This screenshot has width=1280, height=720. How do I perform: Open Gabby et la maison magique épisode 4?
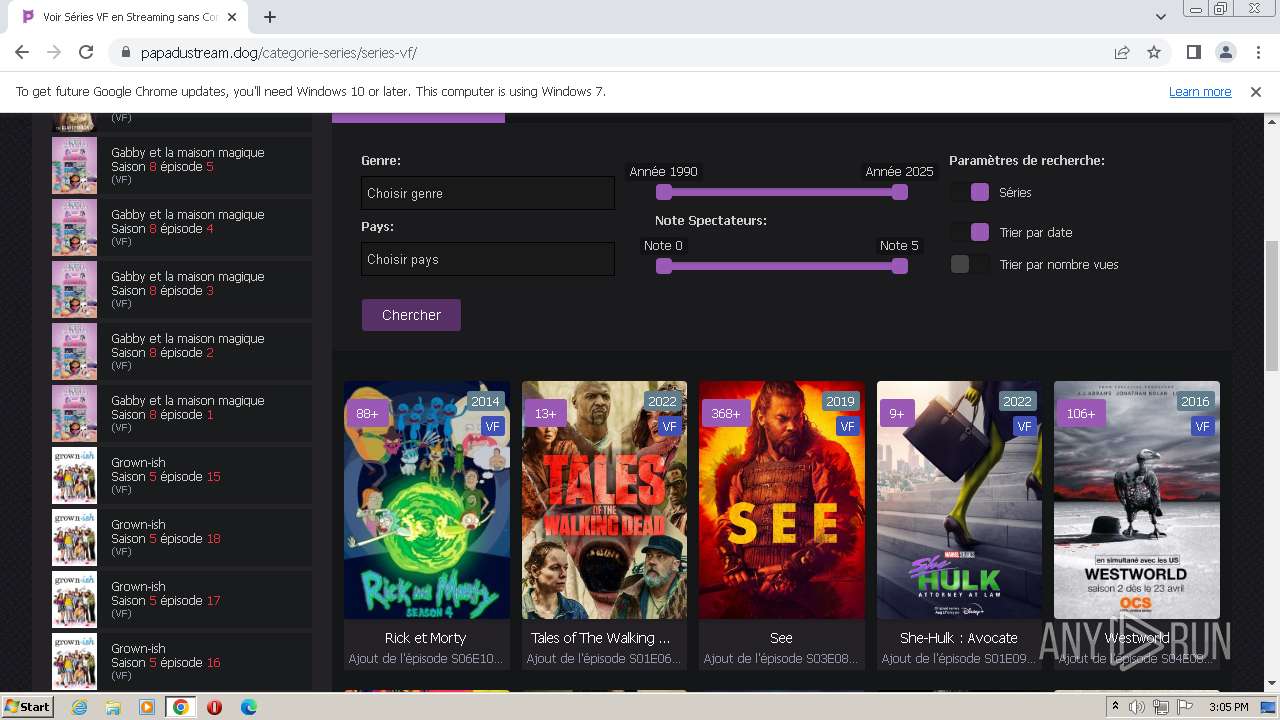coord(182,227)
